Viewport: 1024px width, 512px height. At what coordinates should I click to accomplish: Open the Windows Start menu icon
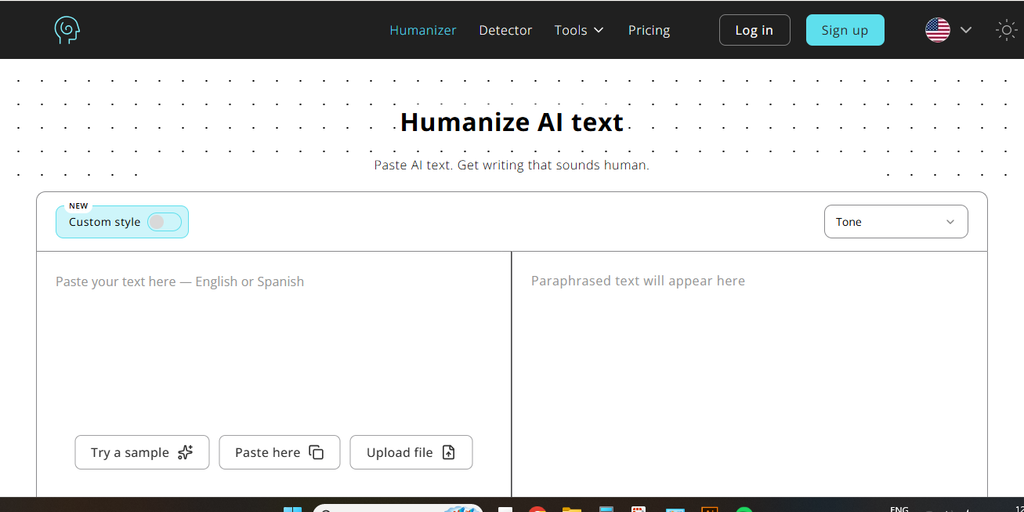tap(293, 510)
